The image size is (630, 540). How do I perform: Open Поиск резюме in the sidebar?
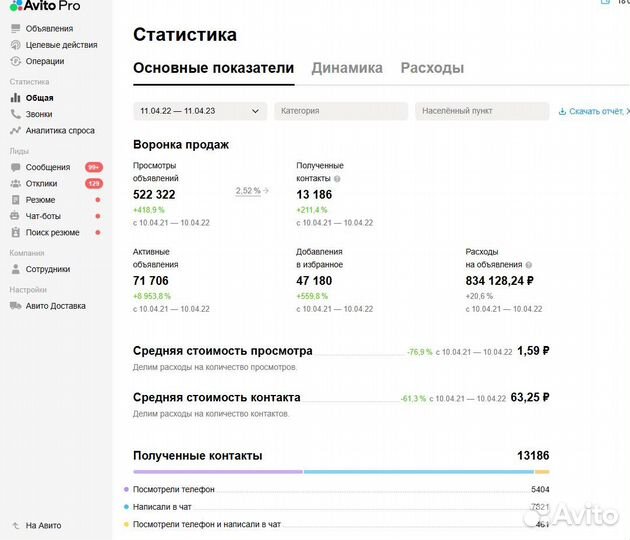tap(53, 232)
